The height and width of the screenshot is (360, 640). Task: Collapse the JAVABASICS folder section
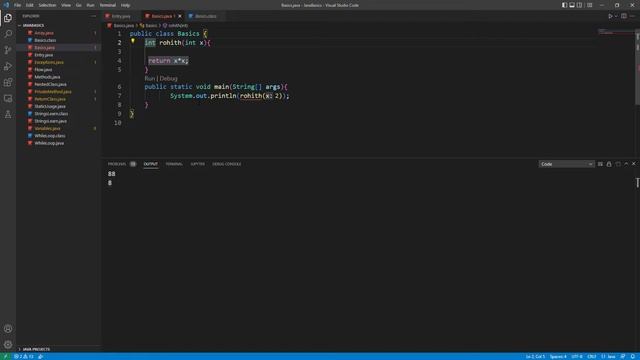33,25
